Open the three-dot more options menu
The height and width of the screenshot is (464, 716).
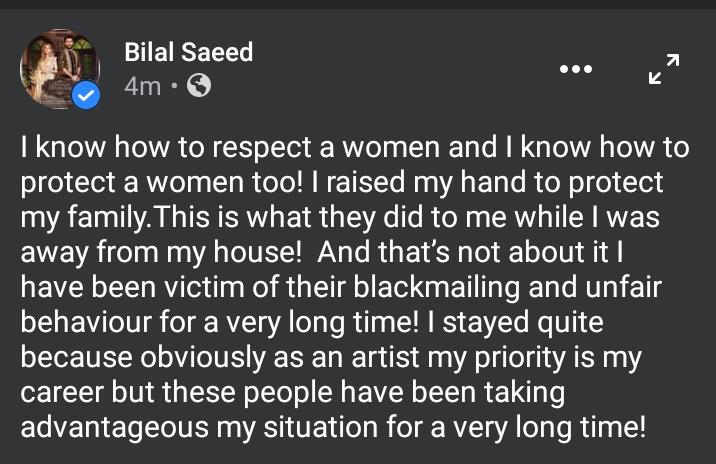[575, 69]
